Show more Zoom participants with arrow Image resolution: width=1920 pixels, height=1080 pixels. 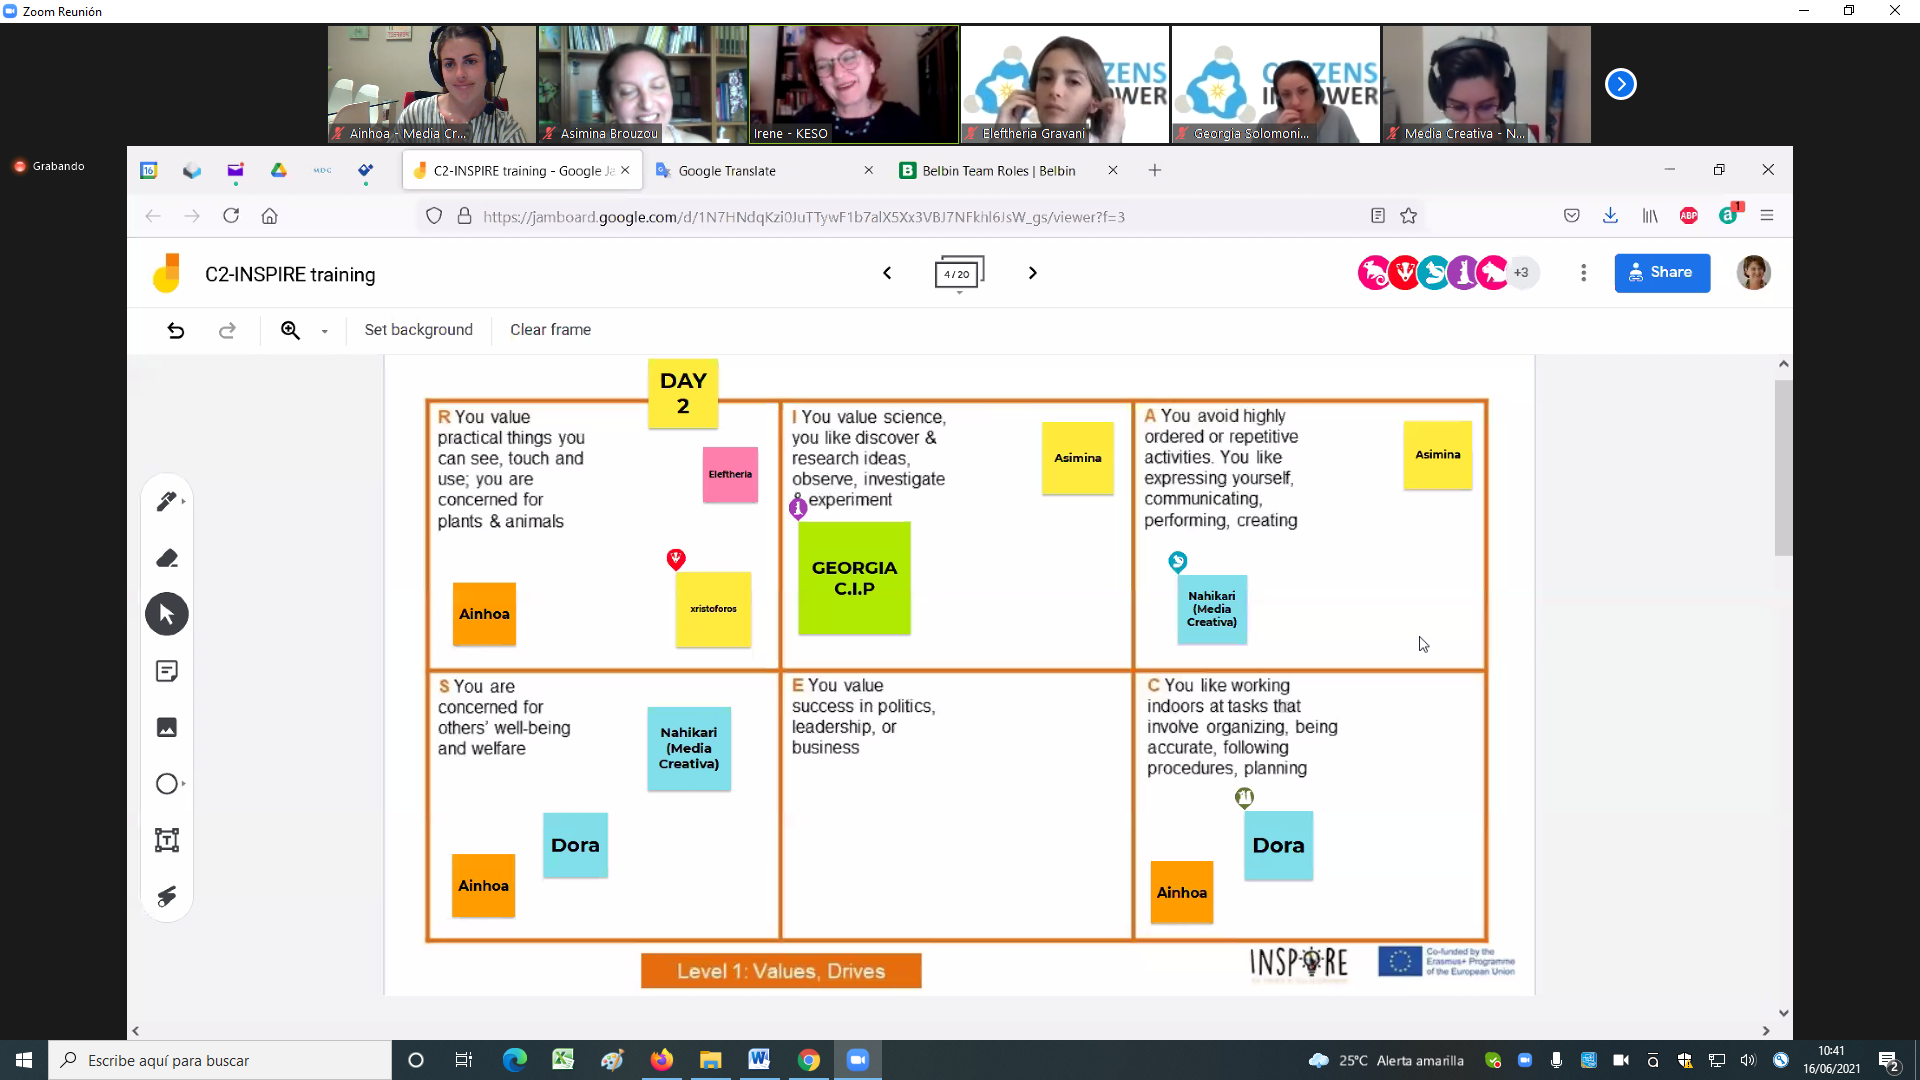click(x=1620, y=84)
